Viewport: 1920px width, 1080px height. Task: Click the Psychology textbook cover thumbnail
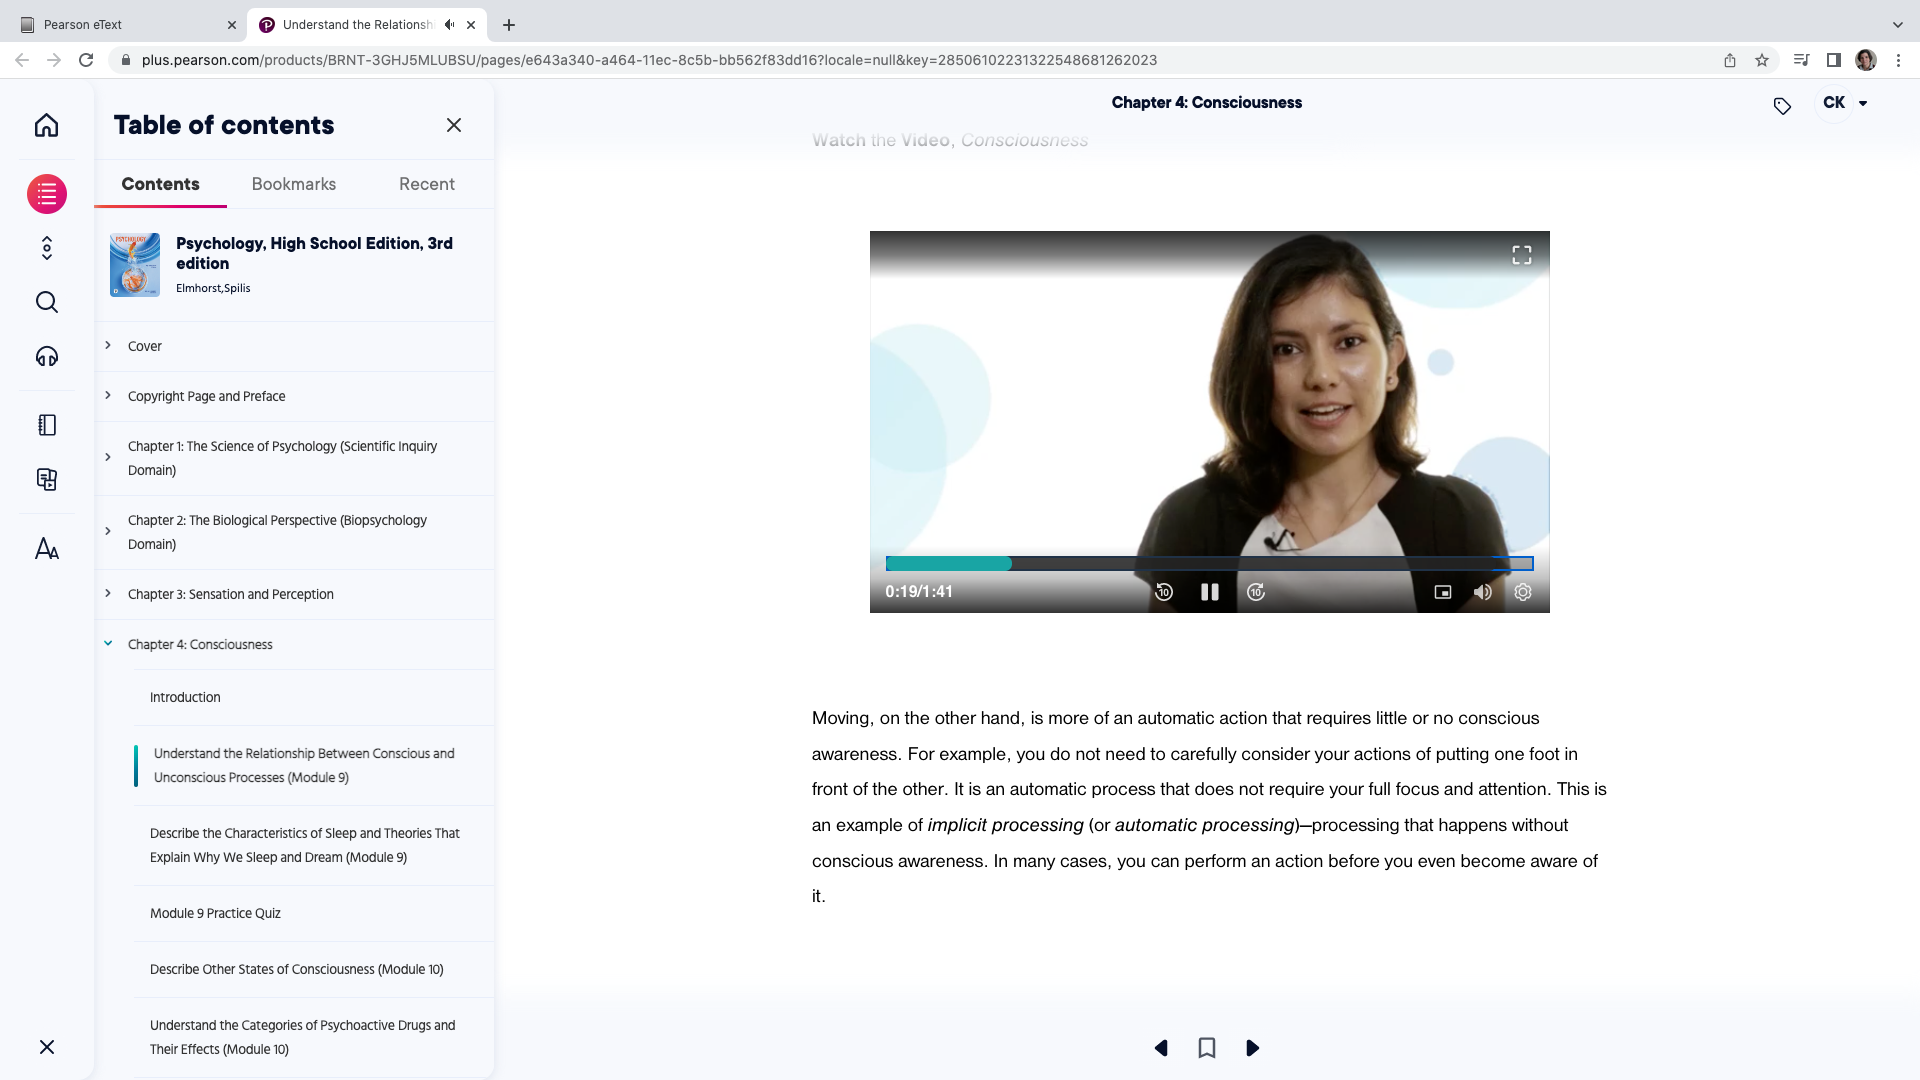[135, 265]
